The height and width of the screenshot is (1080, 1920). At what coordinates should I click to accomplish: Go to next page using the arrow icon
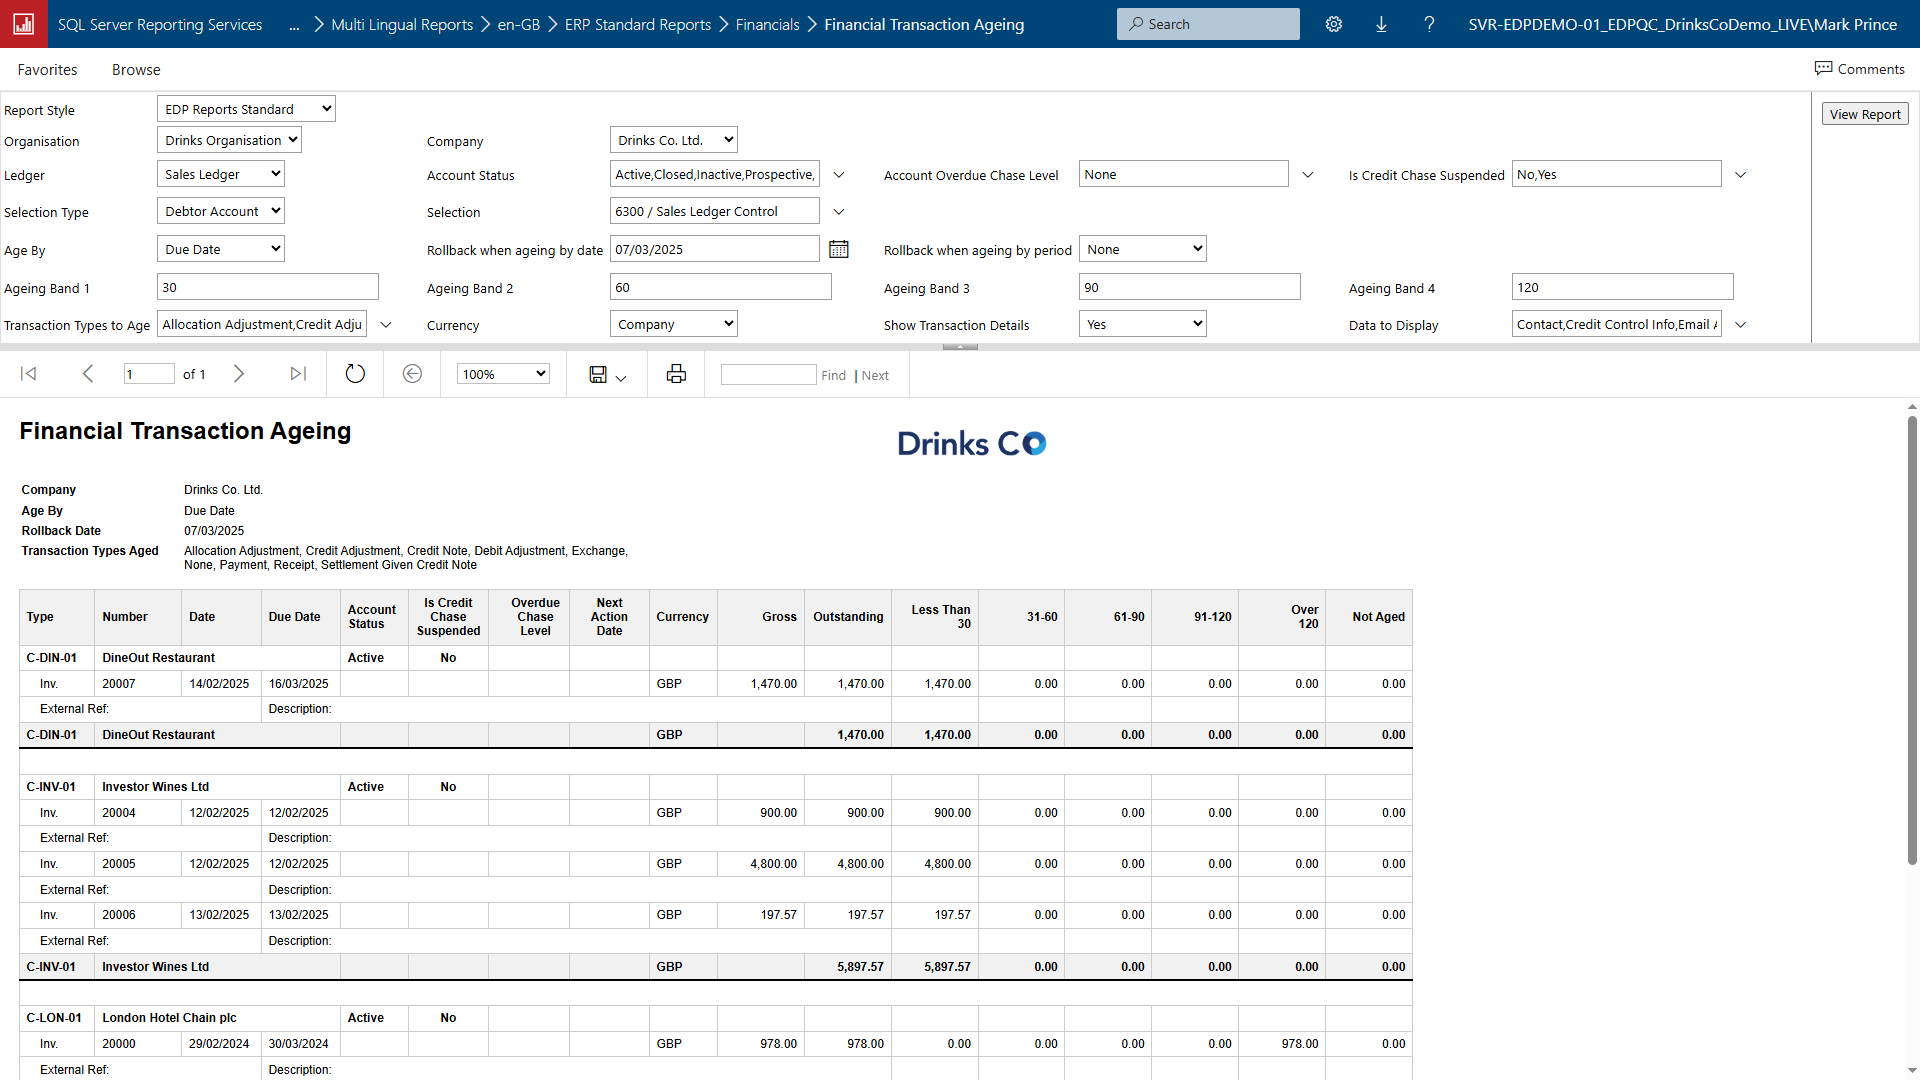[238, 373]
